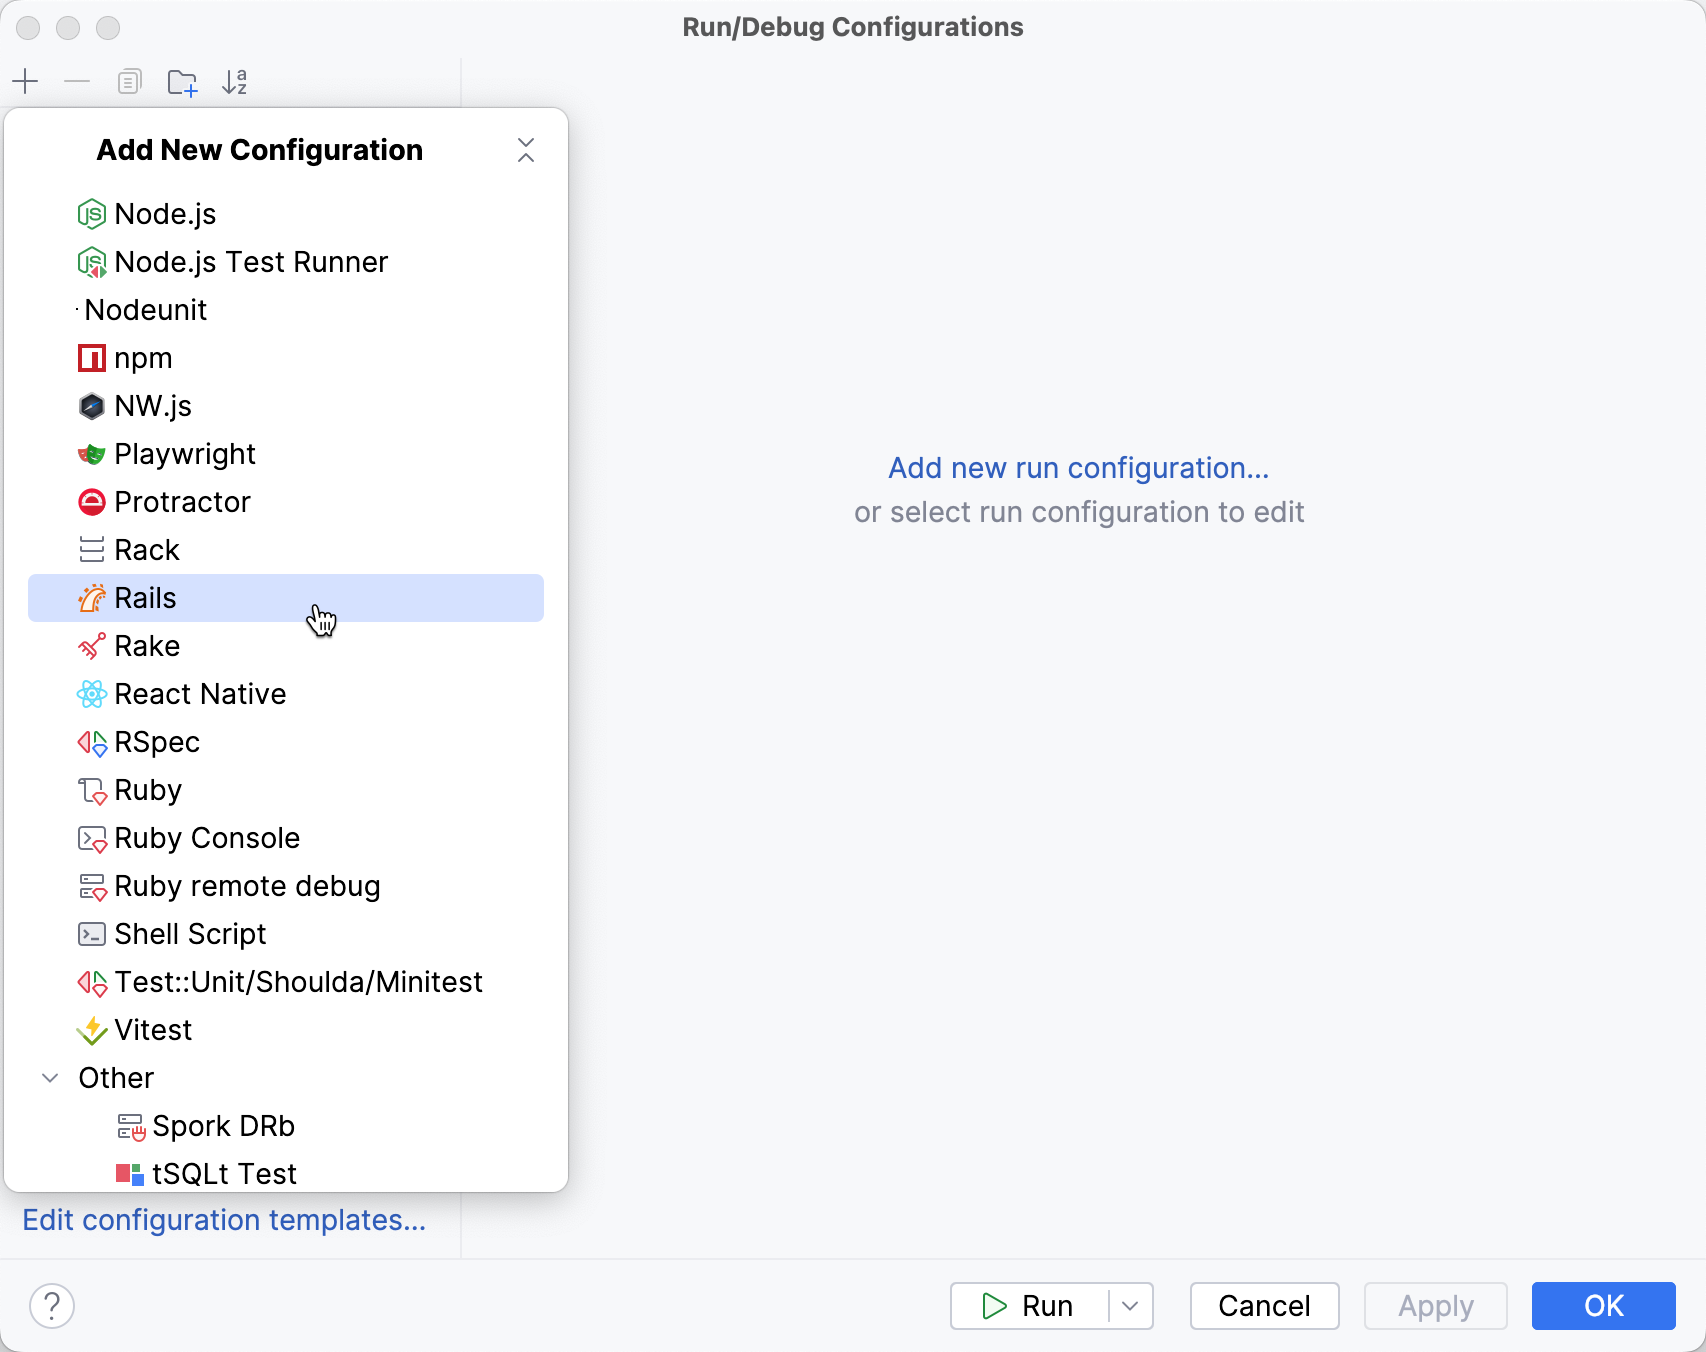The height and width of the screenshot is (1352, 1706).
Task: Select the Shell Script configuration type
Action: 189,933
